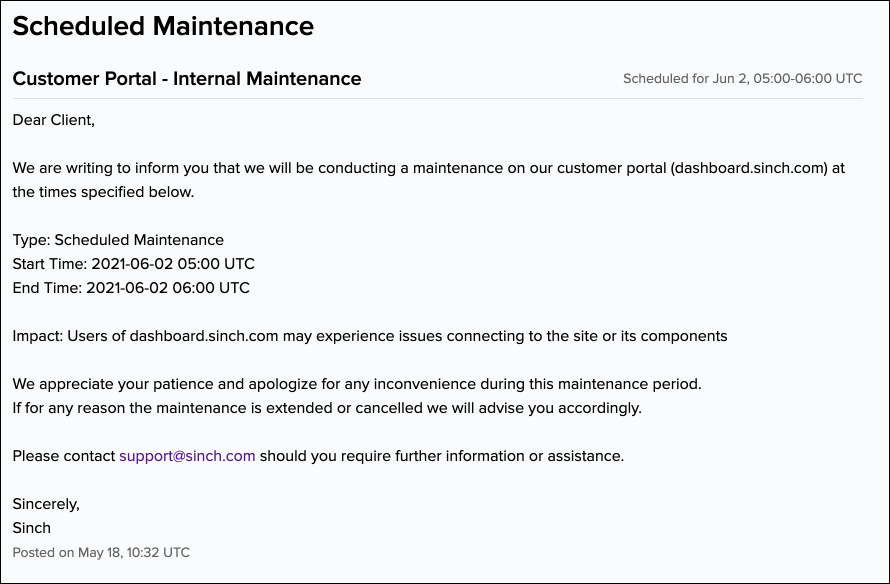The image size is (890, 584).
Task: Select the 'Sinch' signature line
Action: pos(32,528)
